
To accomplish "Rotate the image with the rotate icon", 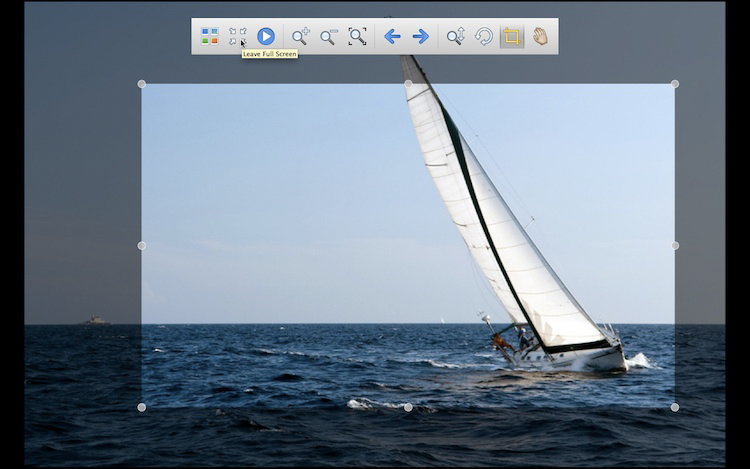I will point(483,37).
